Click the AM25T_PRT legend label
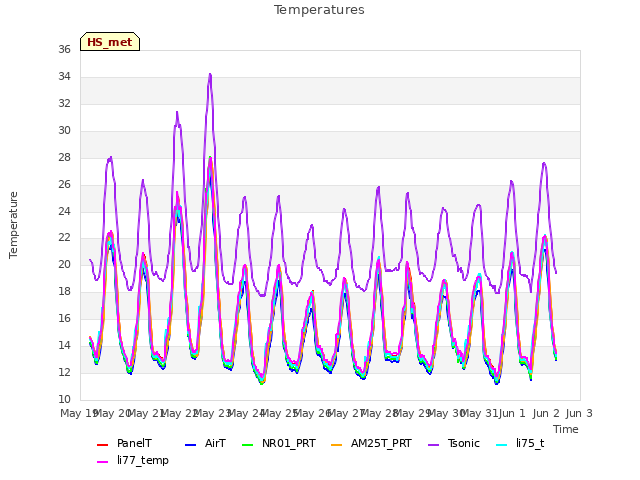Image resolution: width=640 pixels, height=480 pixels. [x=381, y=443]
